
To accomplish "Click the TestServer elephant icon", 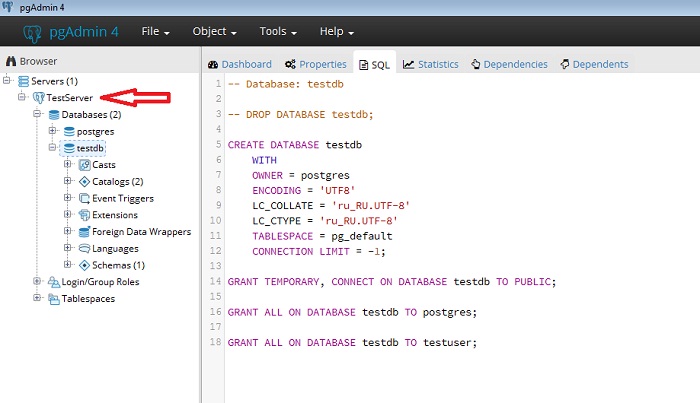I will [x=38, y=98].
